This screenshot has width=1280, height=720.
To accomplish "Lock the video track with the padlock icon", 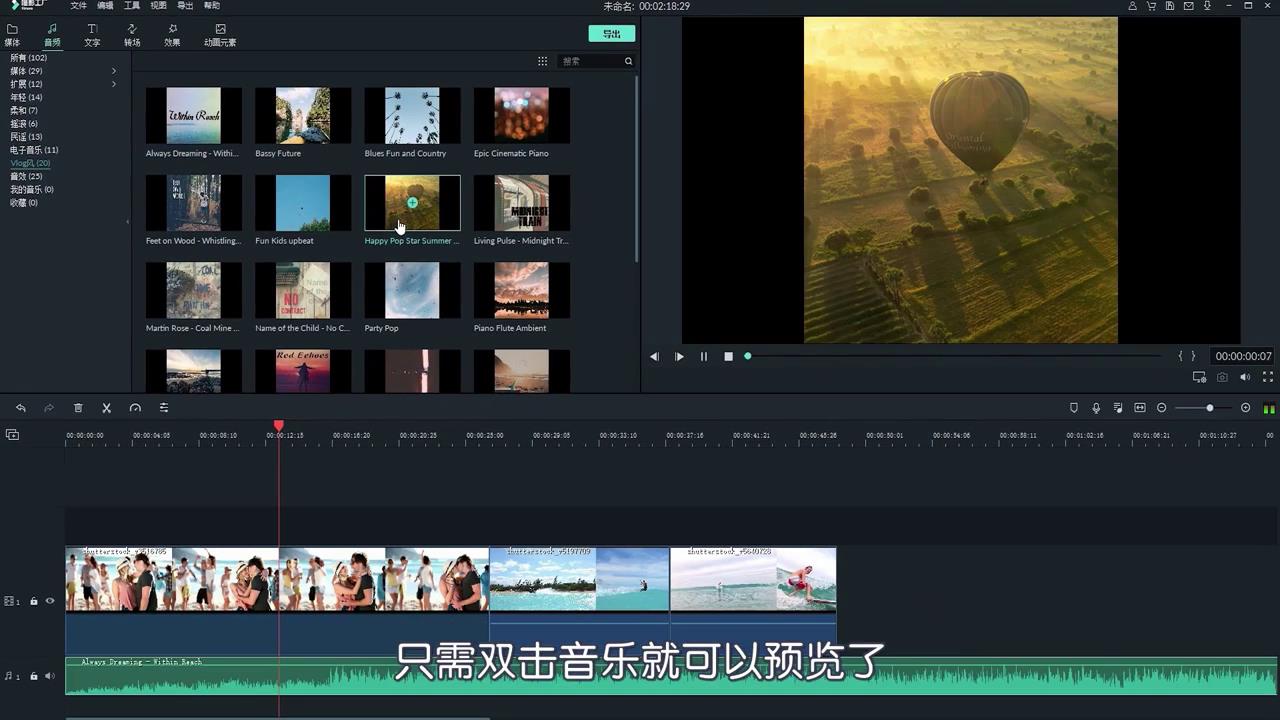I will coord(35,601).
